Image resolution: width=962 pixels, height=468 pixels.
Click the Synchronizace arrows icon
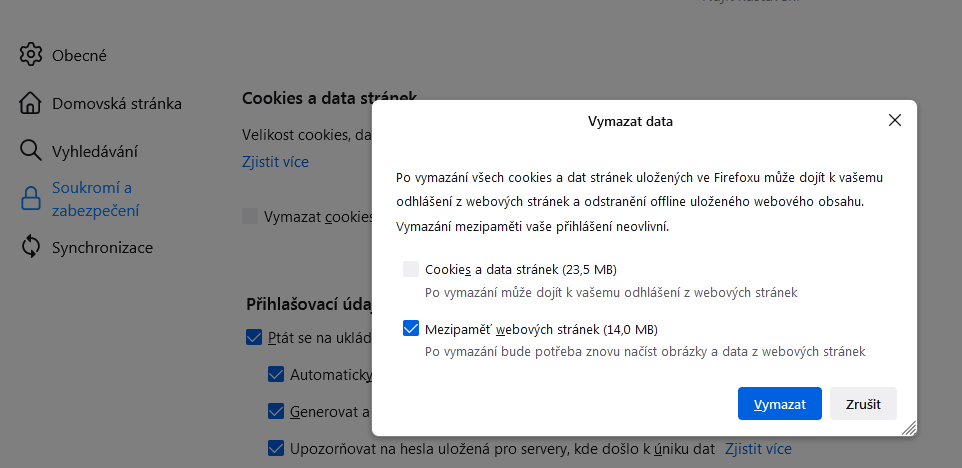31,247
